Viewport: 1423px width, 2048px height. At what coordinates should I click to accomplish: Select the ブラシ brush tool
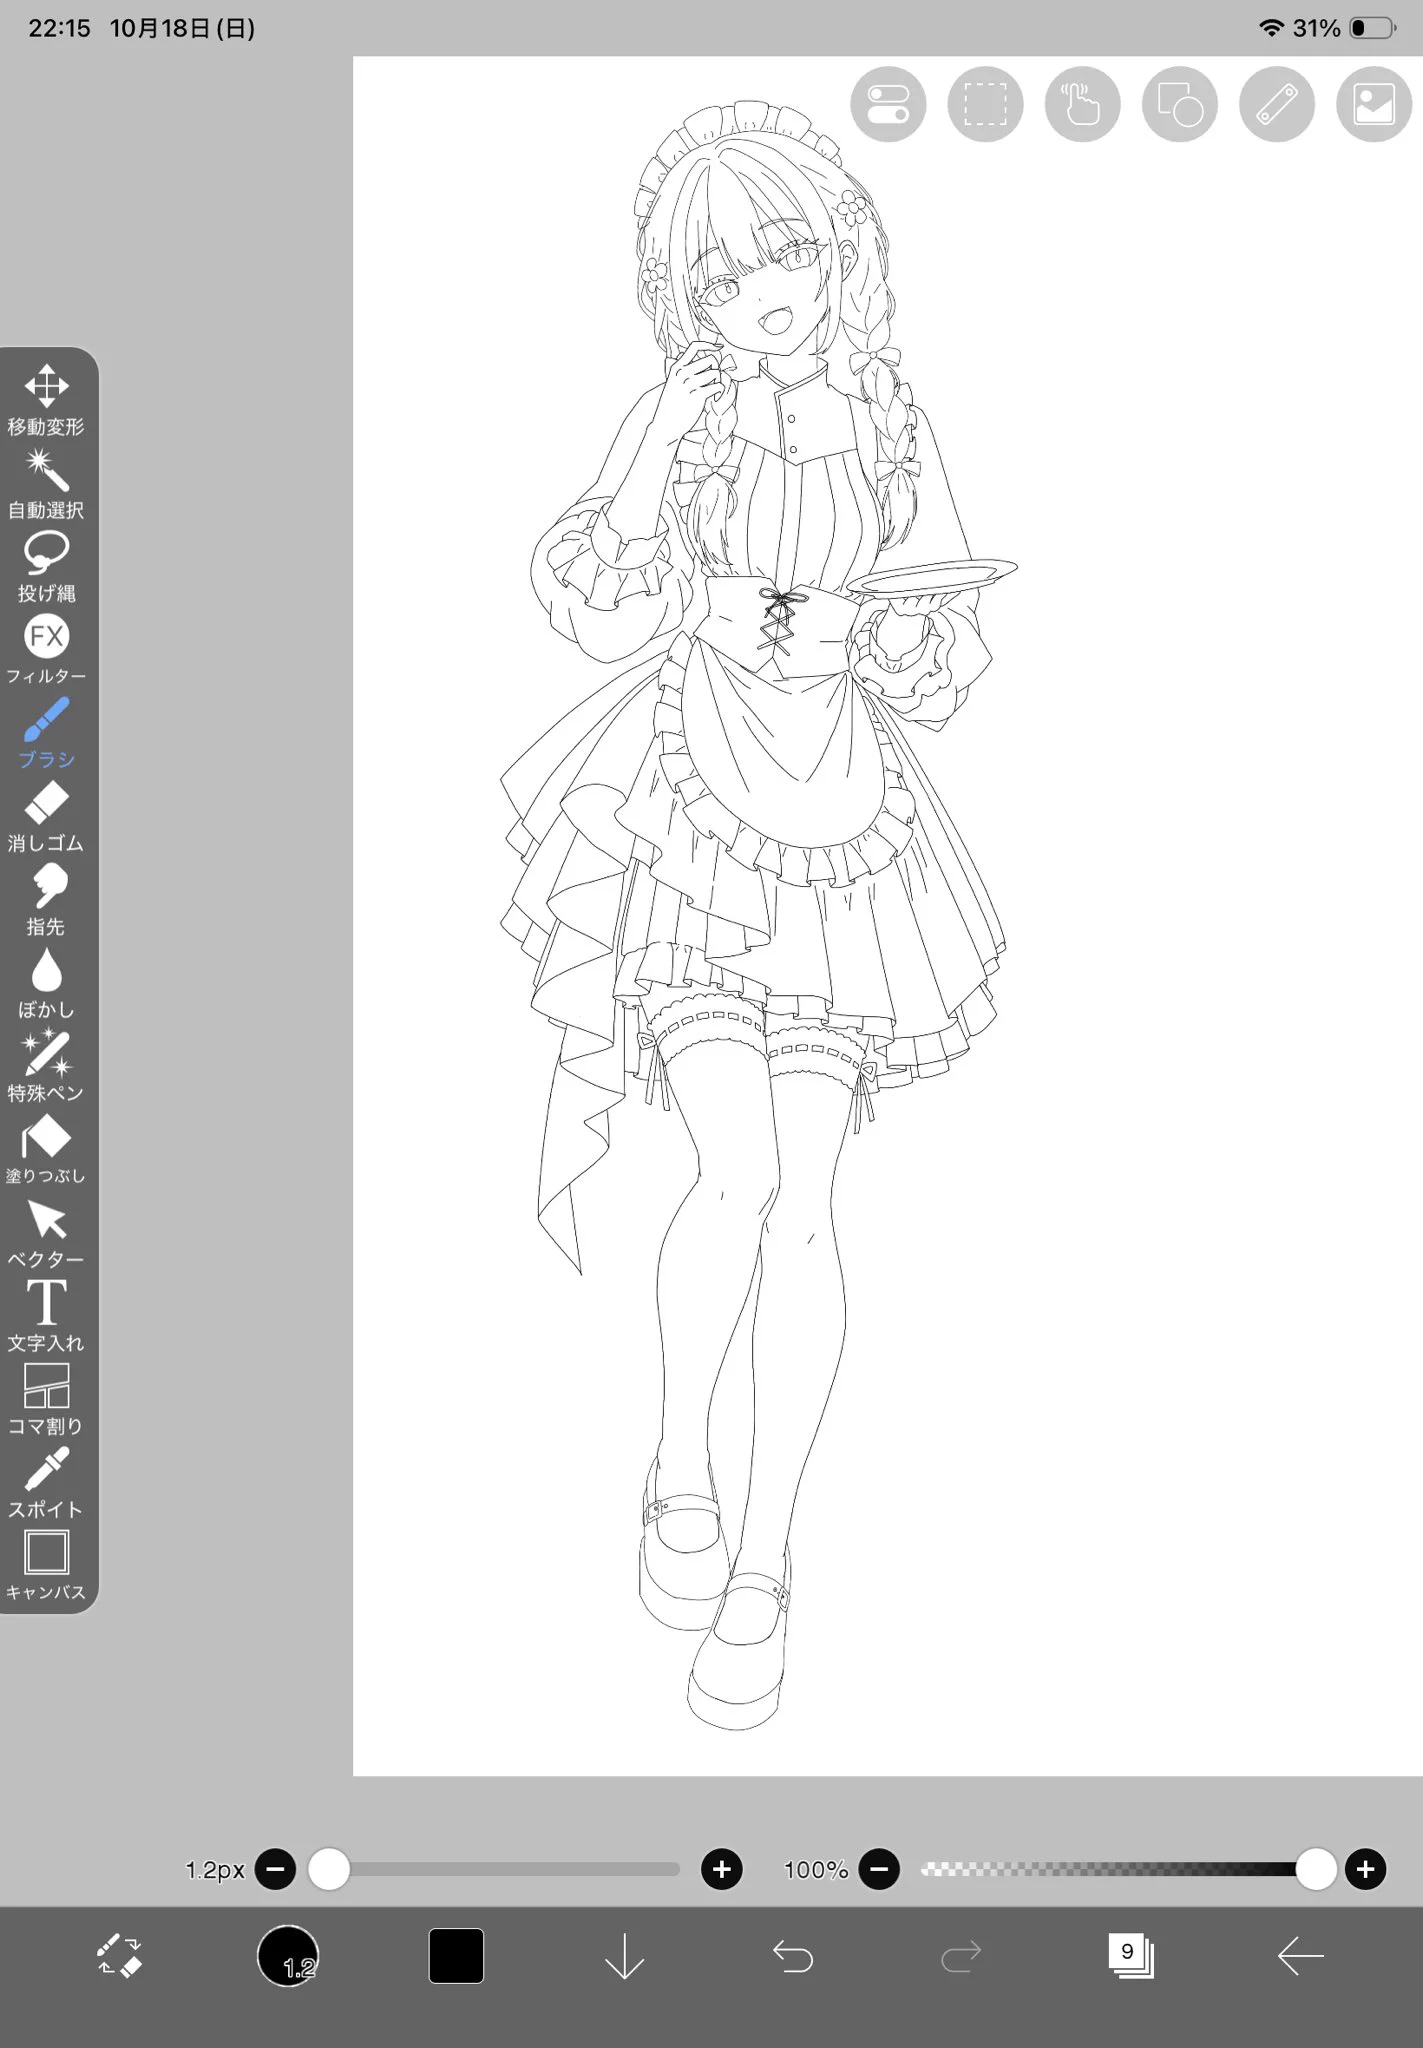click(x=46, y=733)
